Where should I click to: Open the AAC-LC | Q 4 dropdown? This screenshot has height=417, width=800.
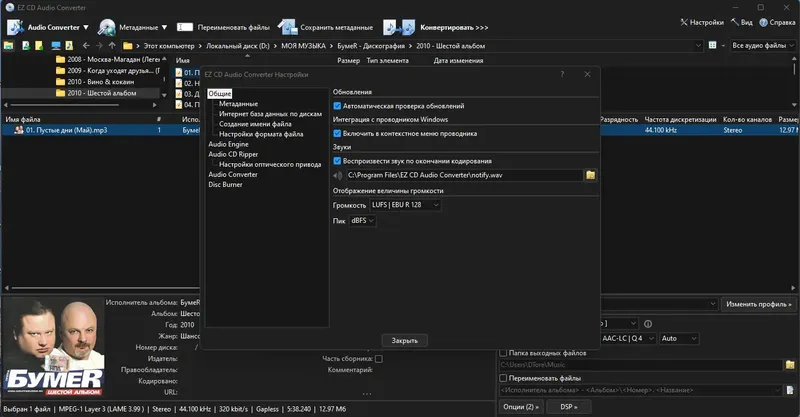[628, 338]
